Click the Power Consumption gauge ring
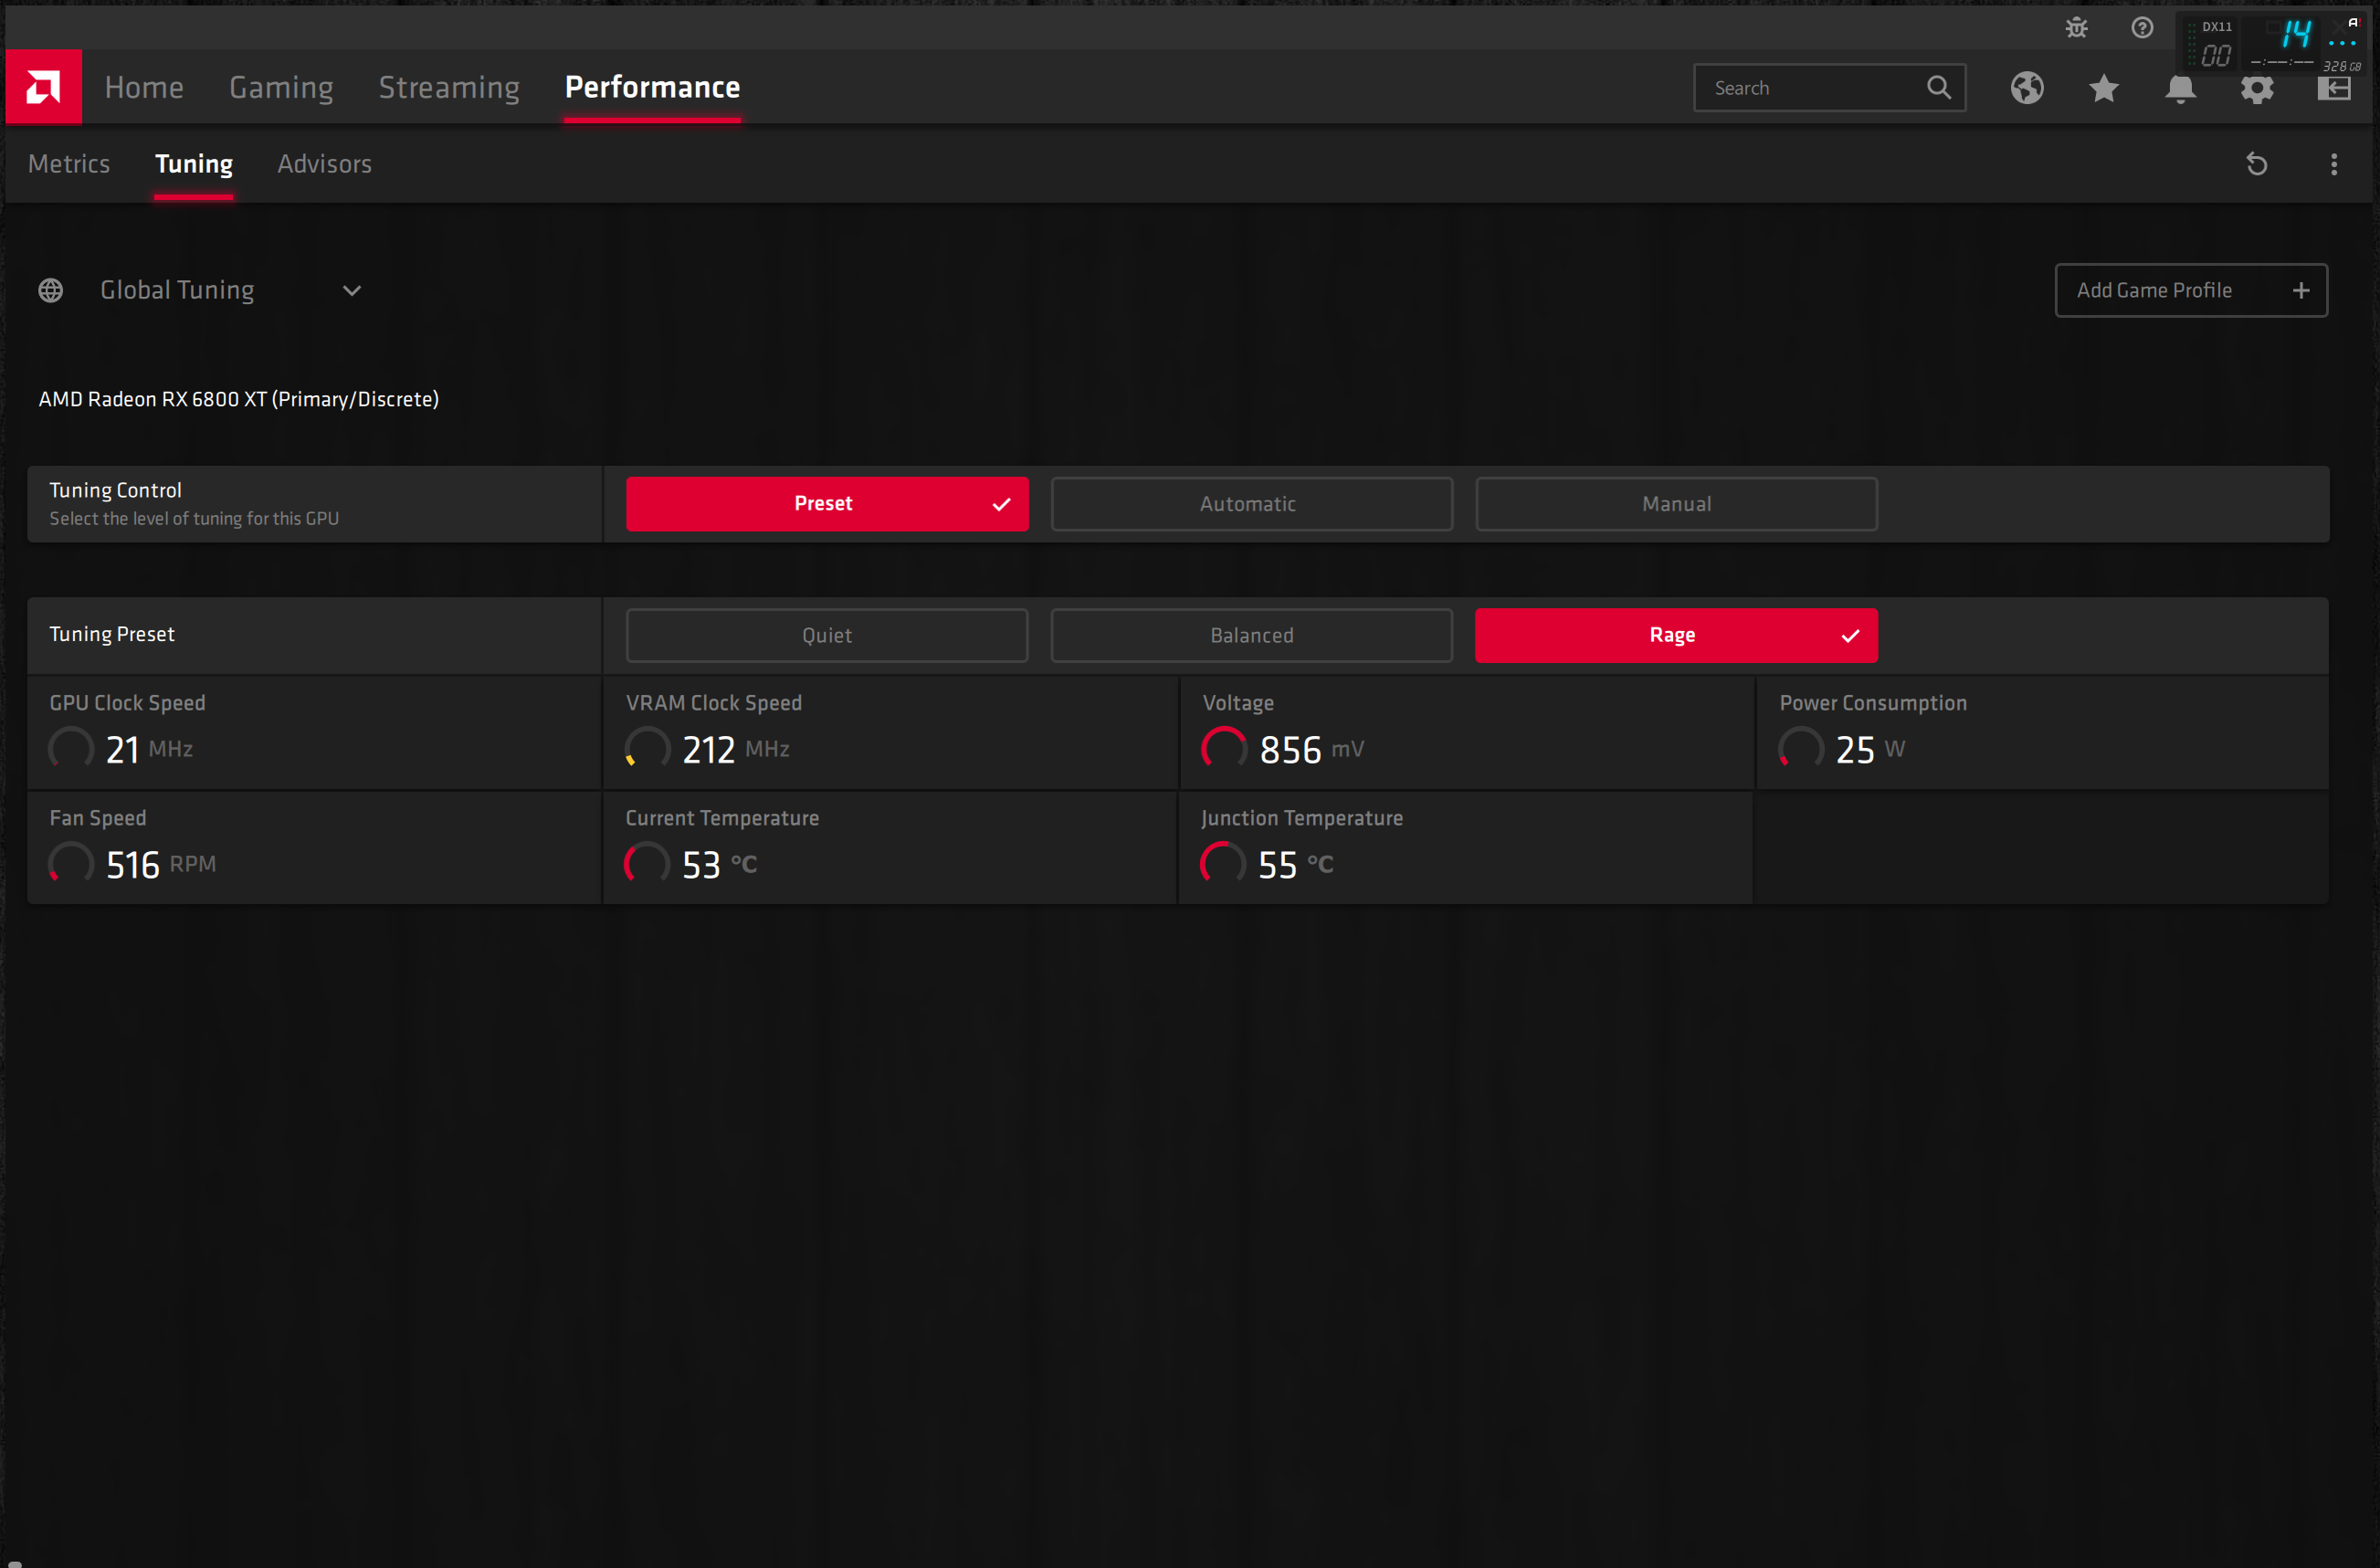Image resolution: width=2380 pixels, height=1568 pixels. tap(1801, 749)
